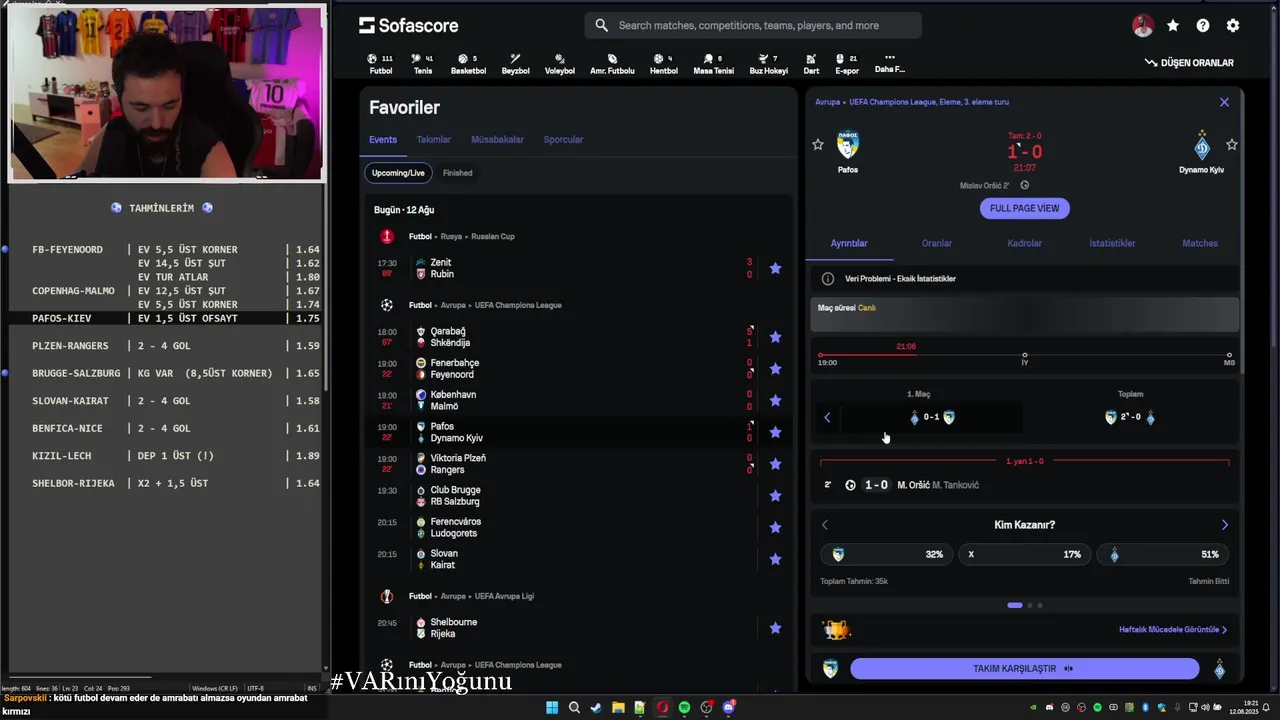Open Russian Cup competition link
The height and width of the screenshot is (720, 1280).
pos(492,237)
